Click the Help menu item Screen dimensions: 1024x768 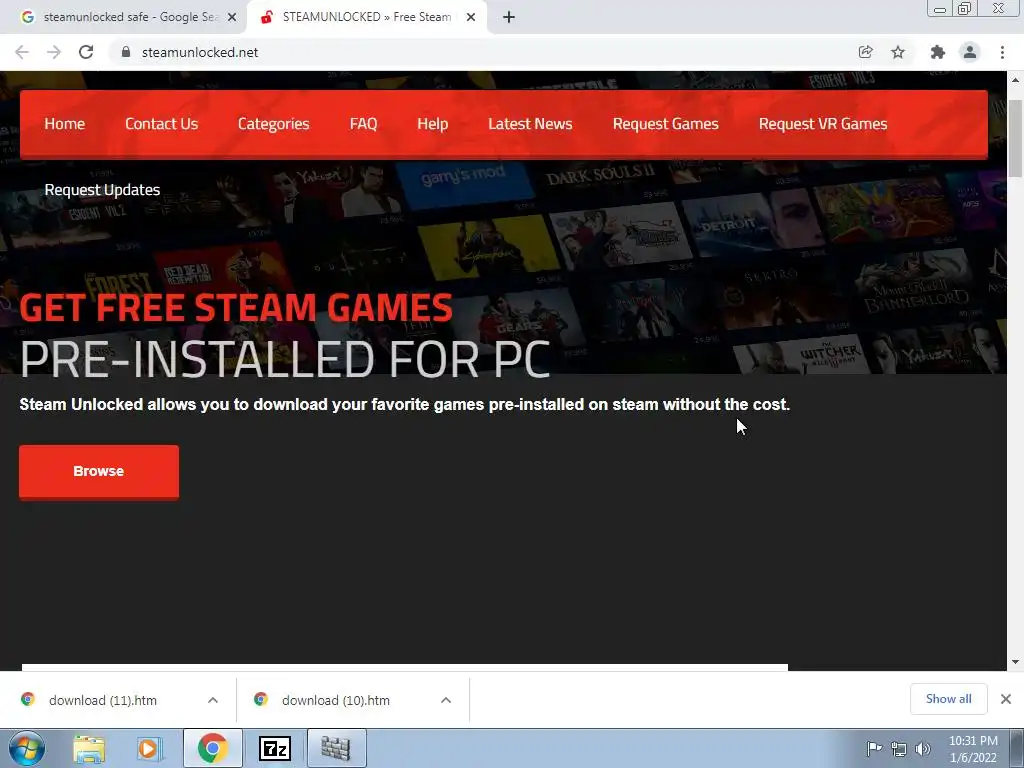432,124
